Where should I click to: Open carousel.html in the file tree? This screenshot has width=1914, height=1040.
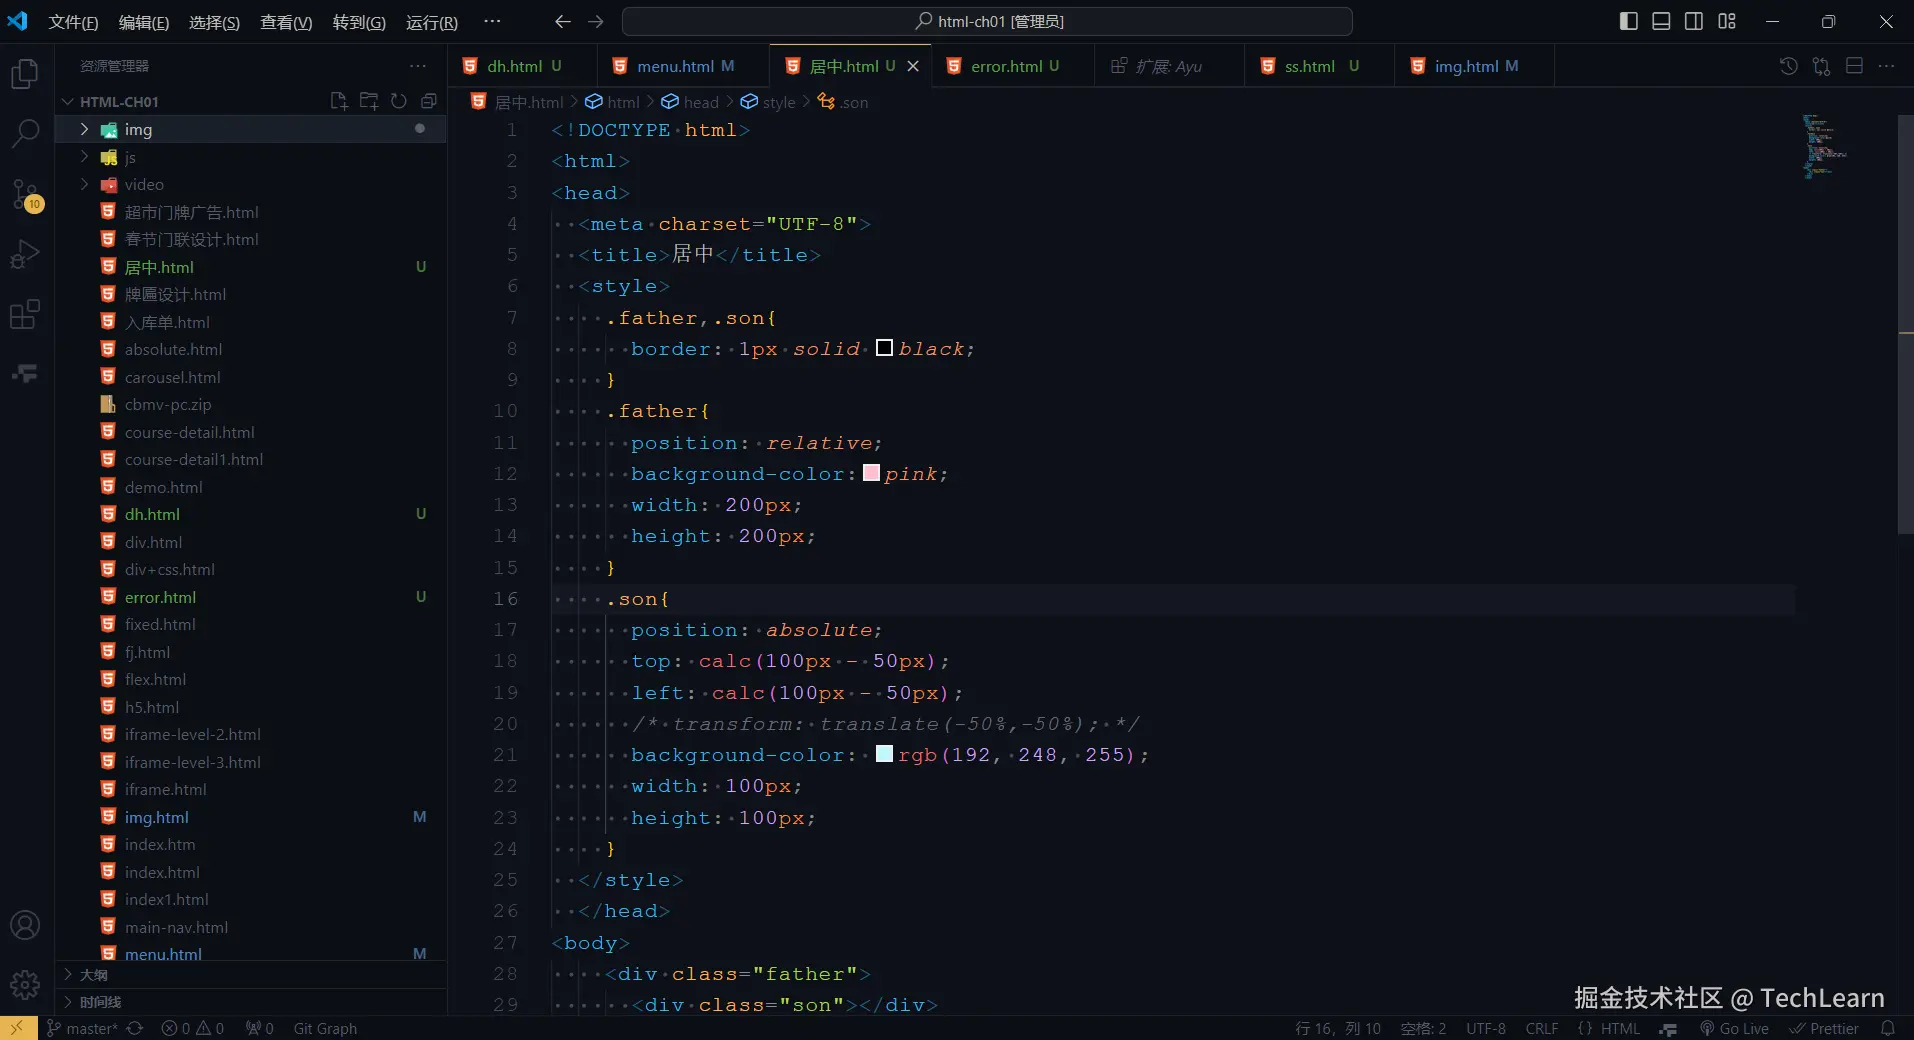172,377
